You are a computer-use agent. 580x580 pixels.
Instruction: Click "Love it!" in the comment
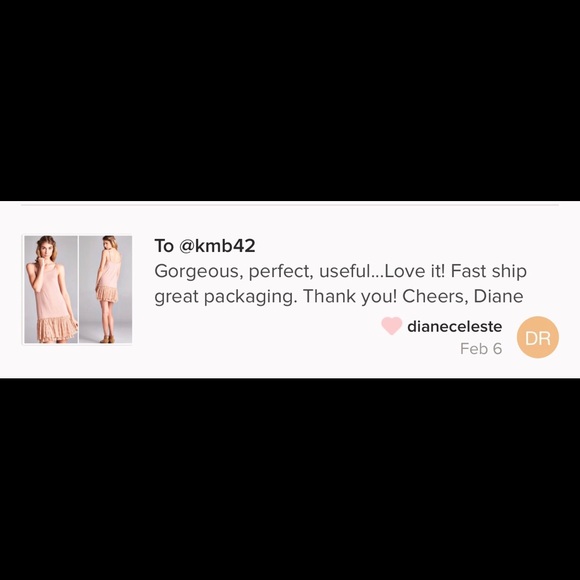tap(415, 271)
